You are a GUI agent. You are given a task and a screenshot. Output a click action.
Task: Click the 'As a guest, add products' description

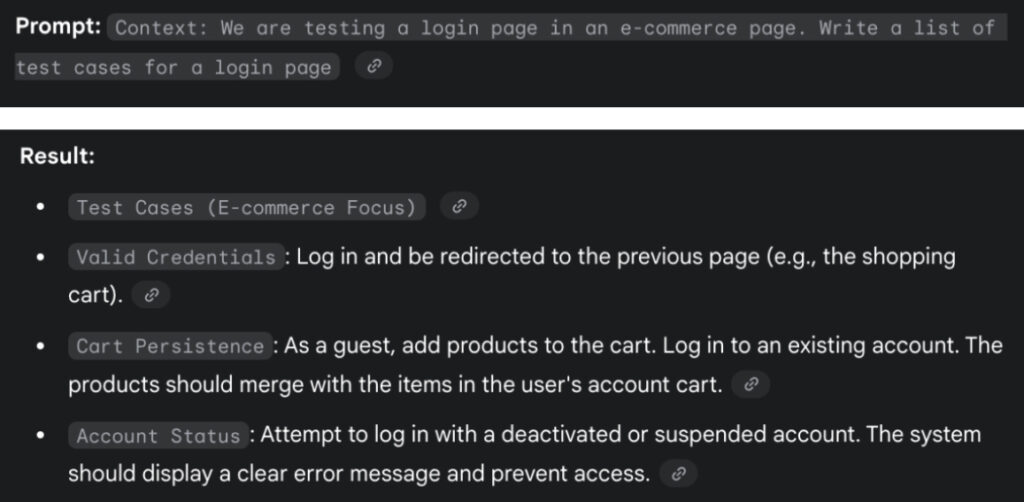[640, 346]
